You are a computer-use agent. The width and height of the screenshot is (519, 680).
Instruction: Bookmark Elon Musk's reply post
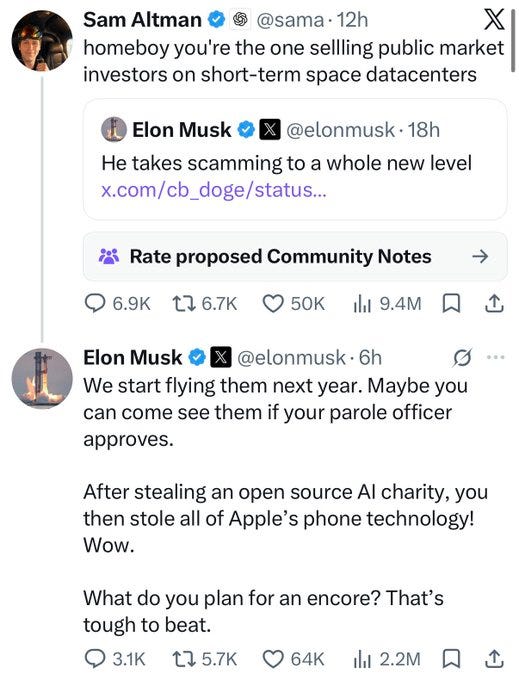pyautogui.click(x=451, y=659)
